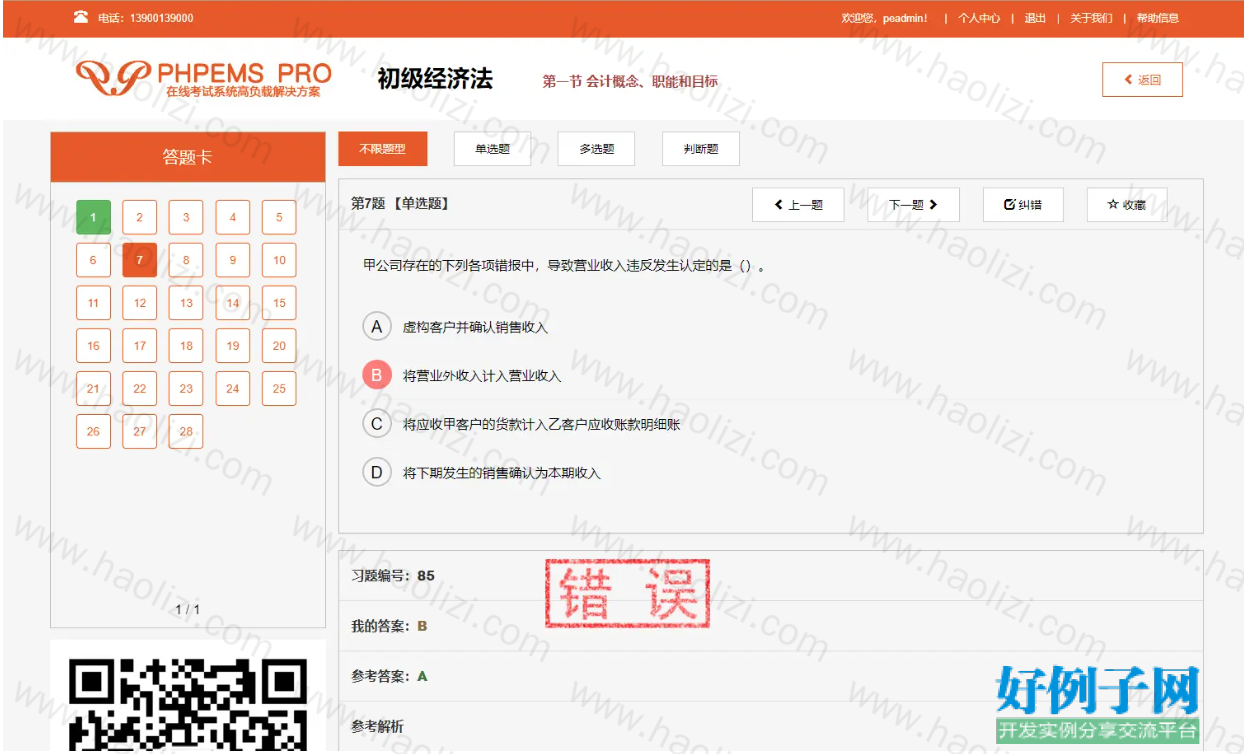Screen dimensions: 1244x754
Task: Jump to question 19 on answer card
Action: pos(233,346)
